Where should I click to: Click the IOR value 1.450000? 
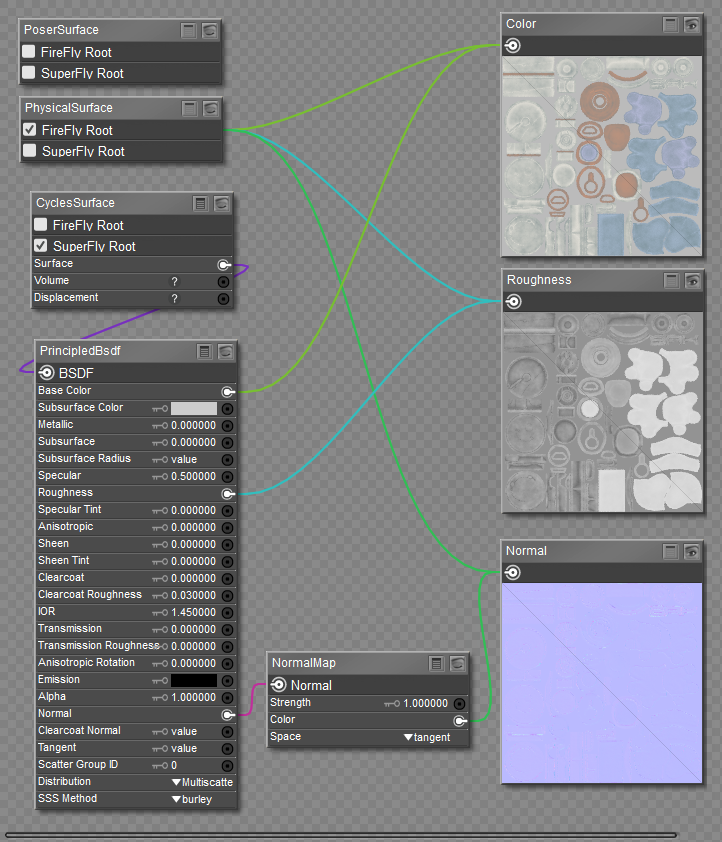pos(193,613)
